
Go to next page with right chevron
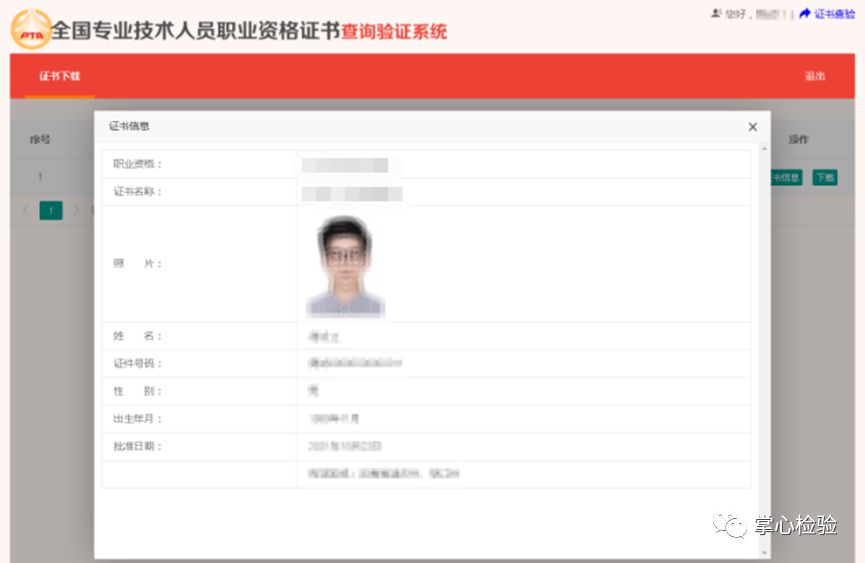coord(75,210)
